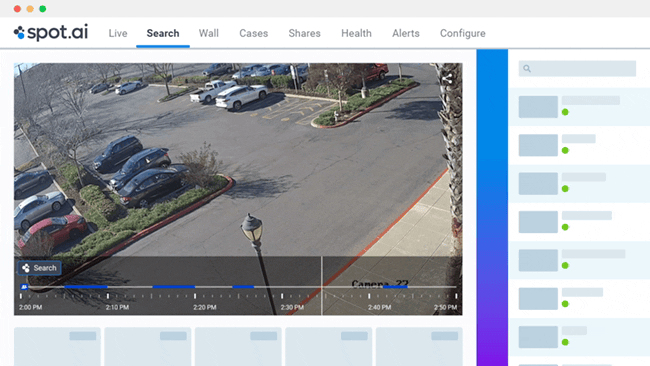Open the Alerts tab
The height and width of the screenshot is (366, 650).
[x=406, y=33]
